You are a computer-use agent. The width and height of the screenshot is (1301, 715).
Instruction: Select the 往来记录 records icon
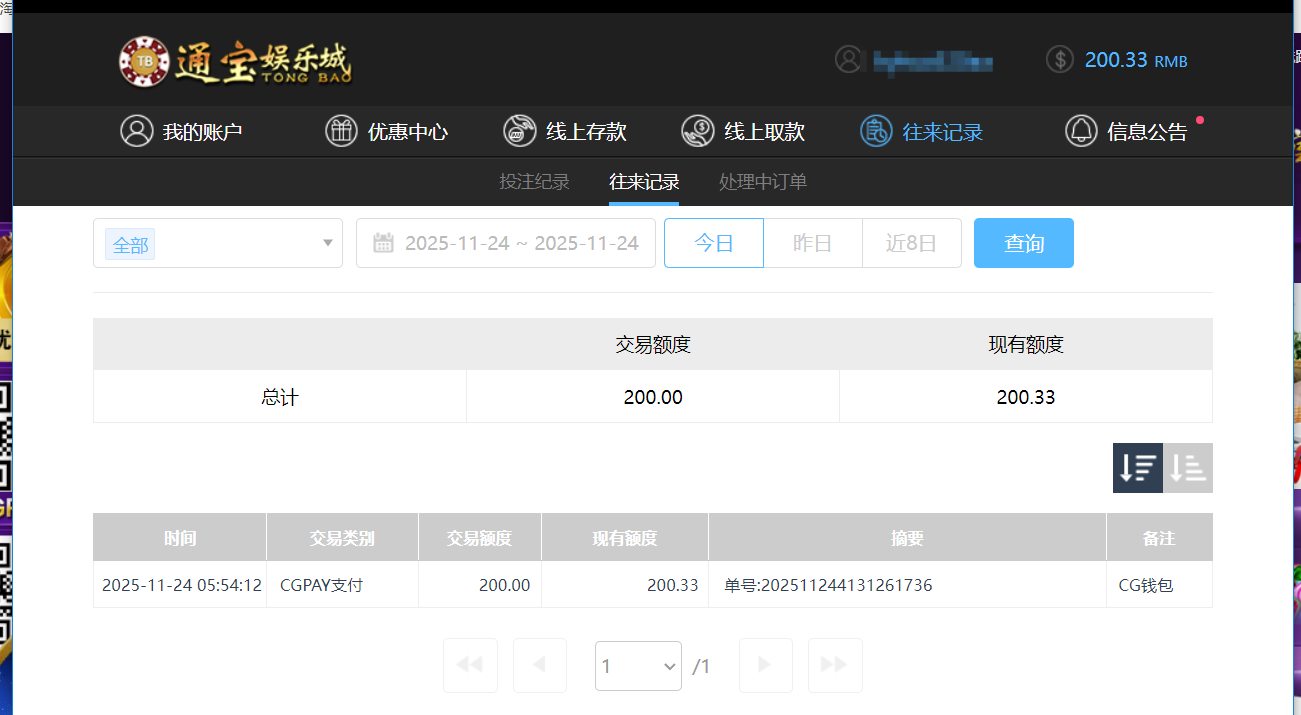click(x=876, y=130)
